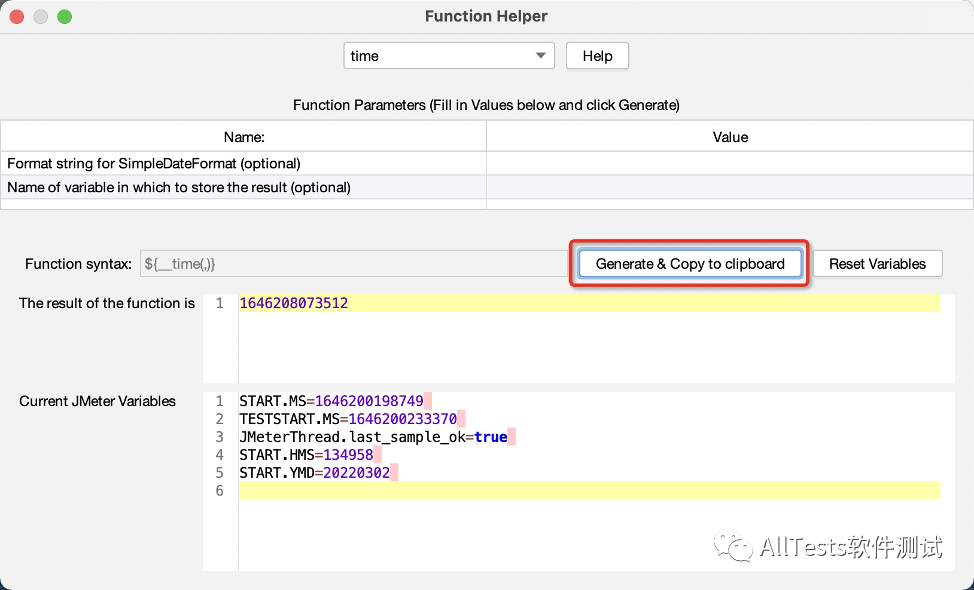Click the result value 1646208073512
Viewport: 974px width, 590px height.
click(294, 303)
